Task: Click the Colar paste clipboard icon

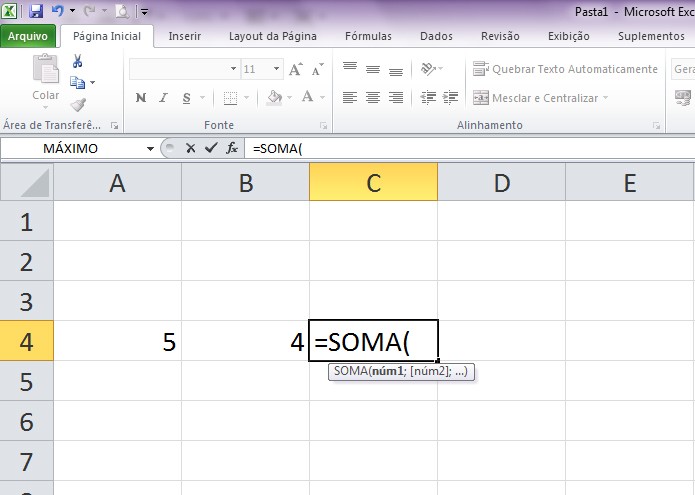Action: [x=46, y=68]
